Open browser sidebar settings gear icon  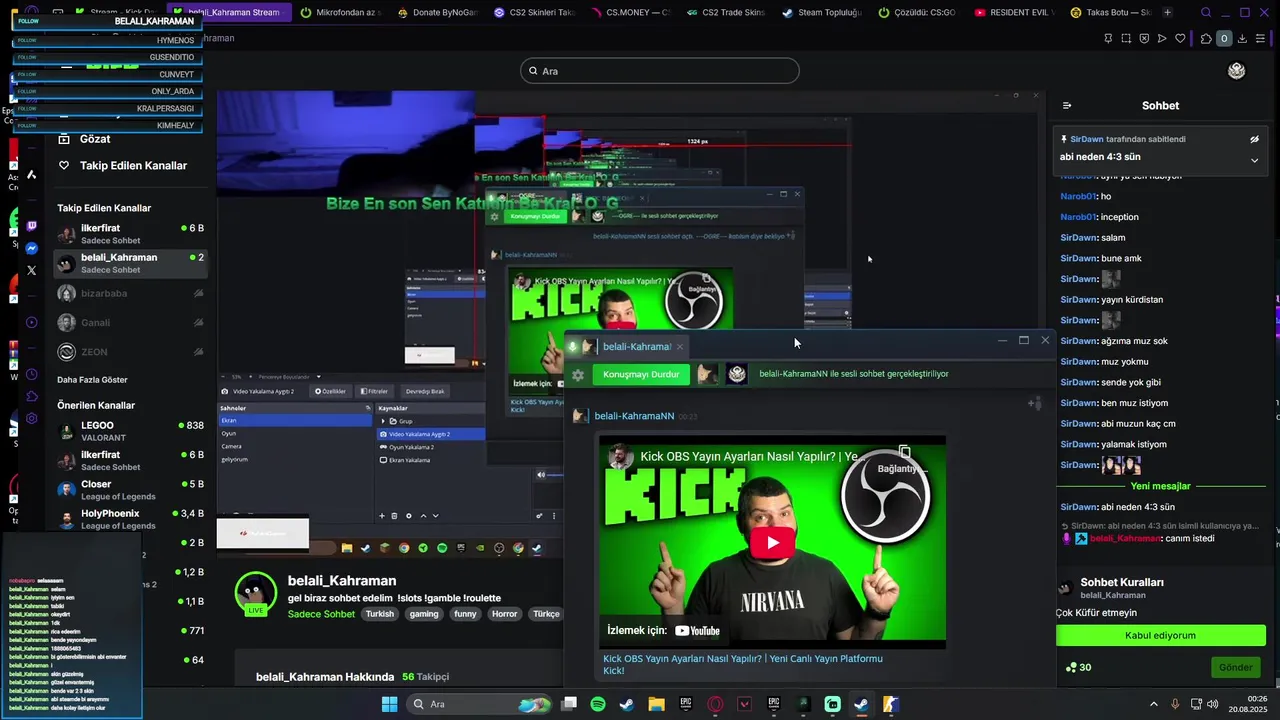(x=31, y=418)
